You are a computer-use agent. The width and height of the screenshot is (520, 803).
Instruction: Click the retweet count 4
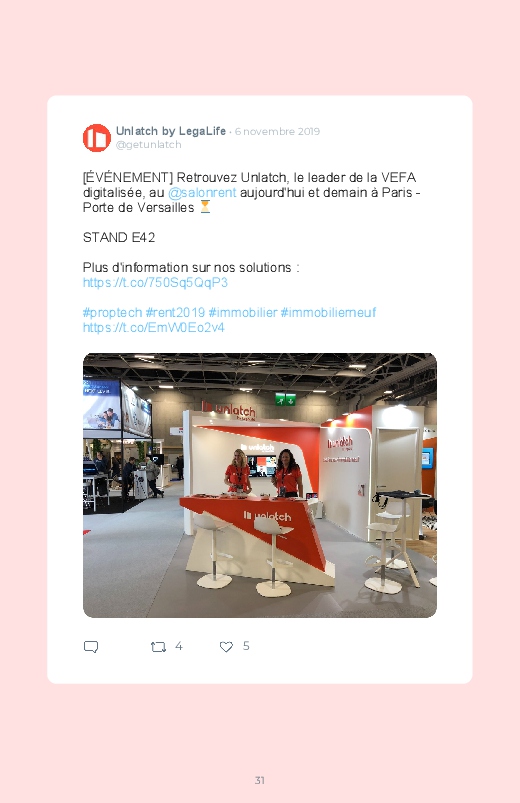[178, 646]
